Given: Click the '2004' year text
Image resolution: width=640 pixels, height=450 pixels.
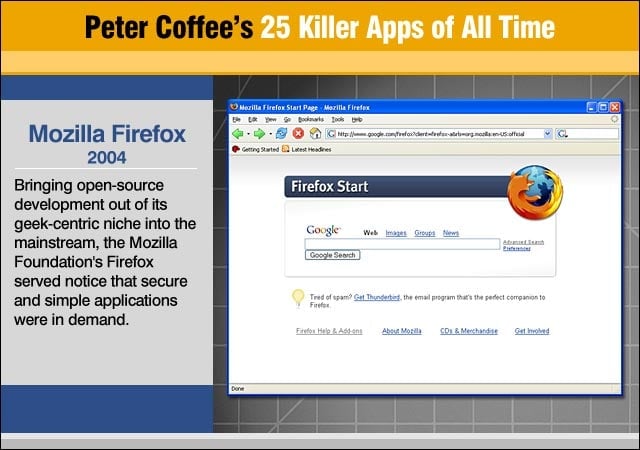Looking at the screenshot, I should (107, 158).
